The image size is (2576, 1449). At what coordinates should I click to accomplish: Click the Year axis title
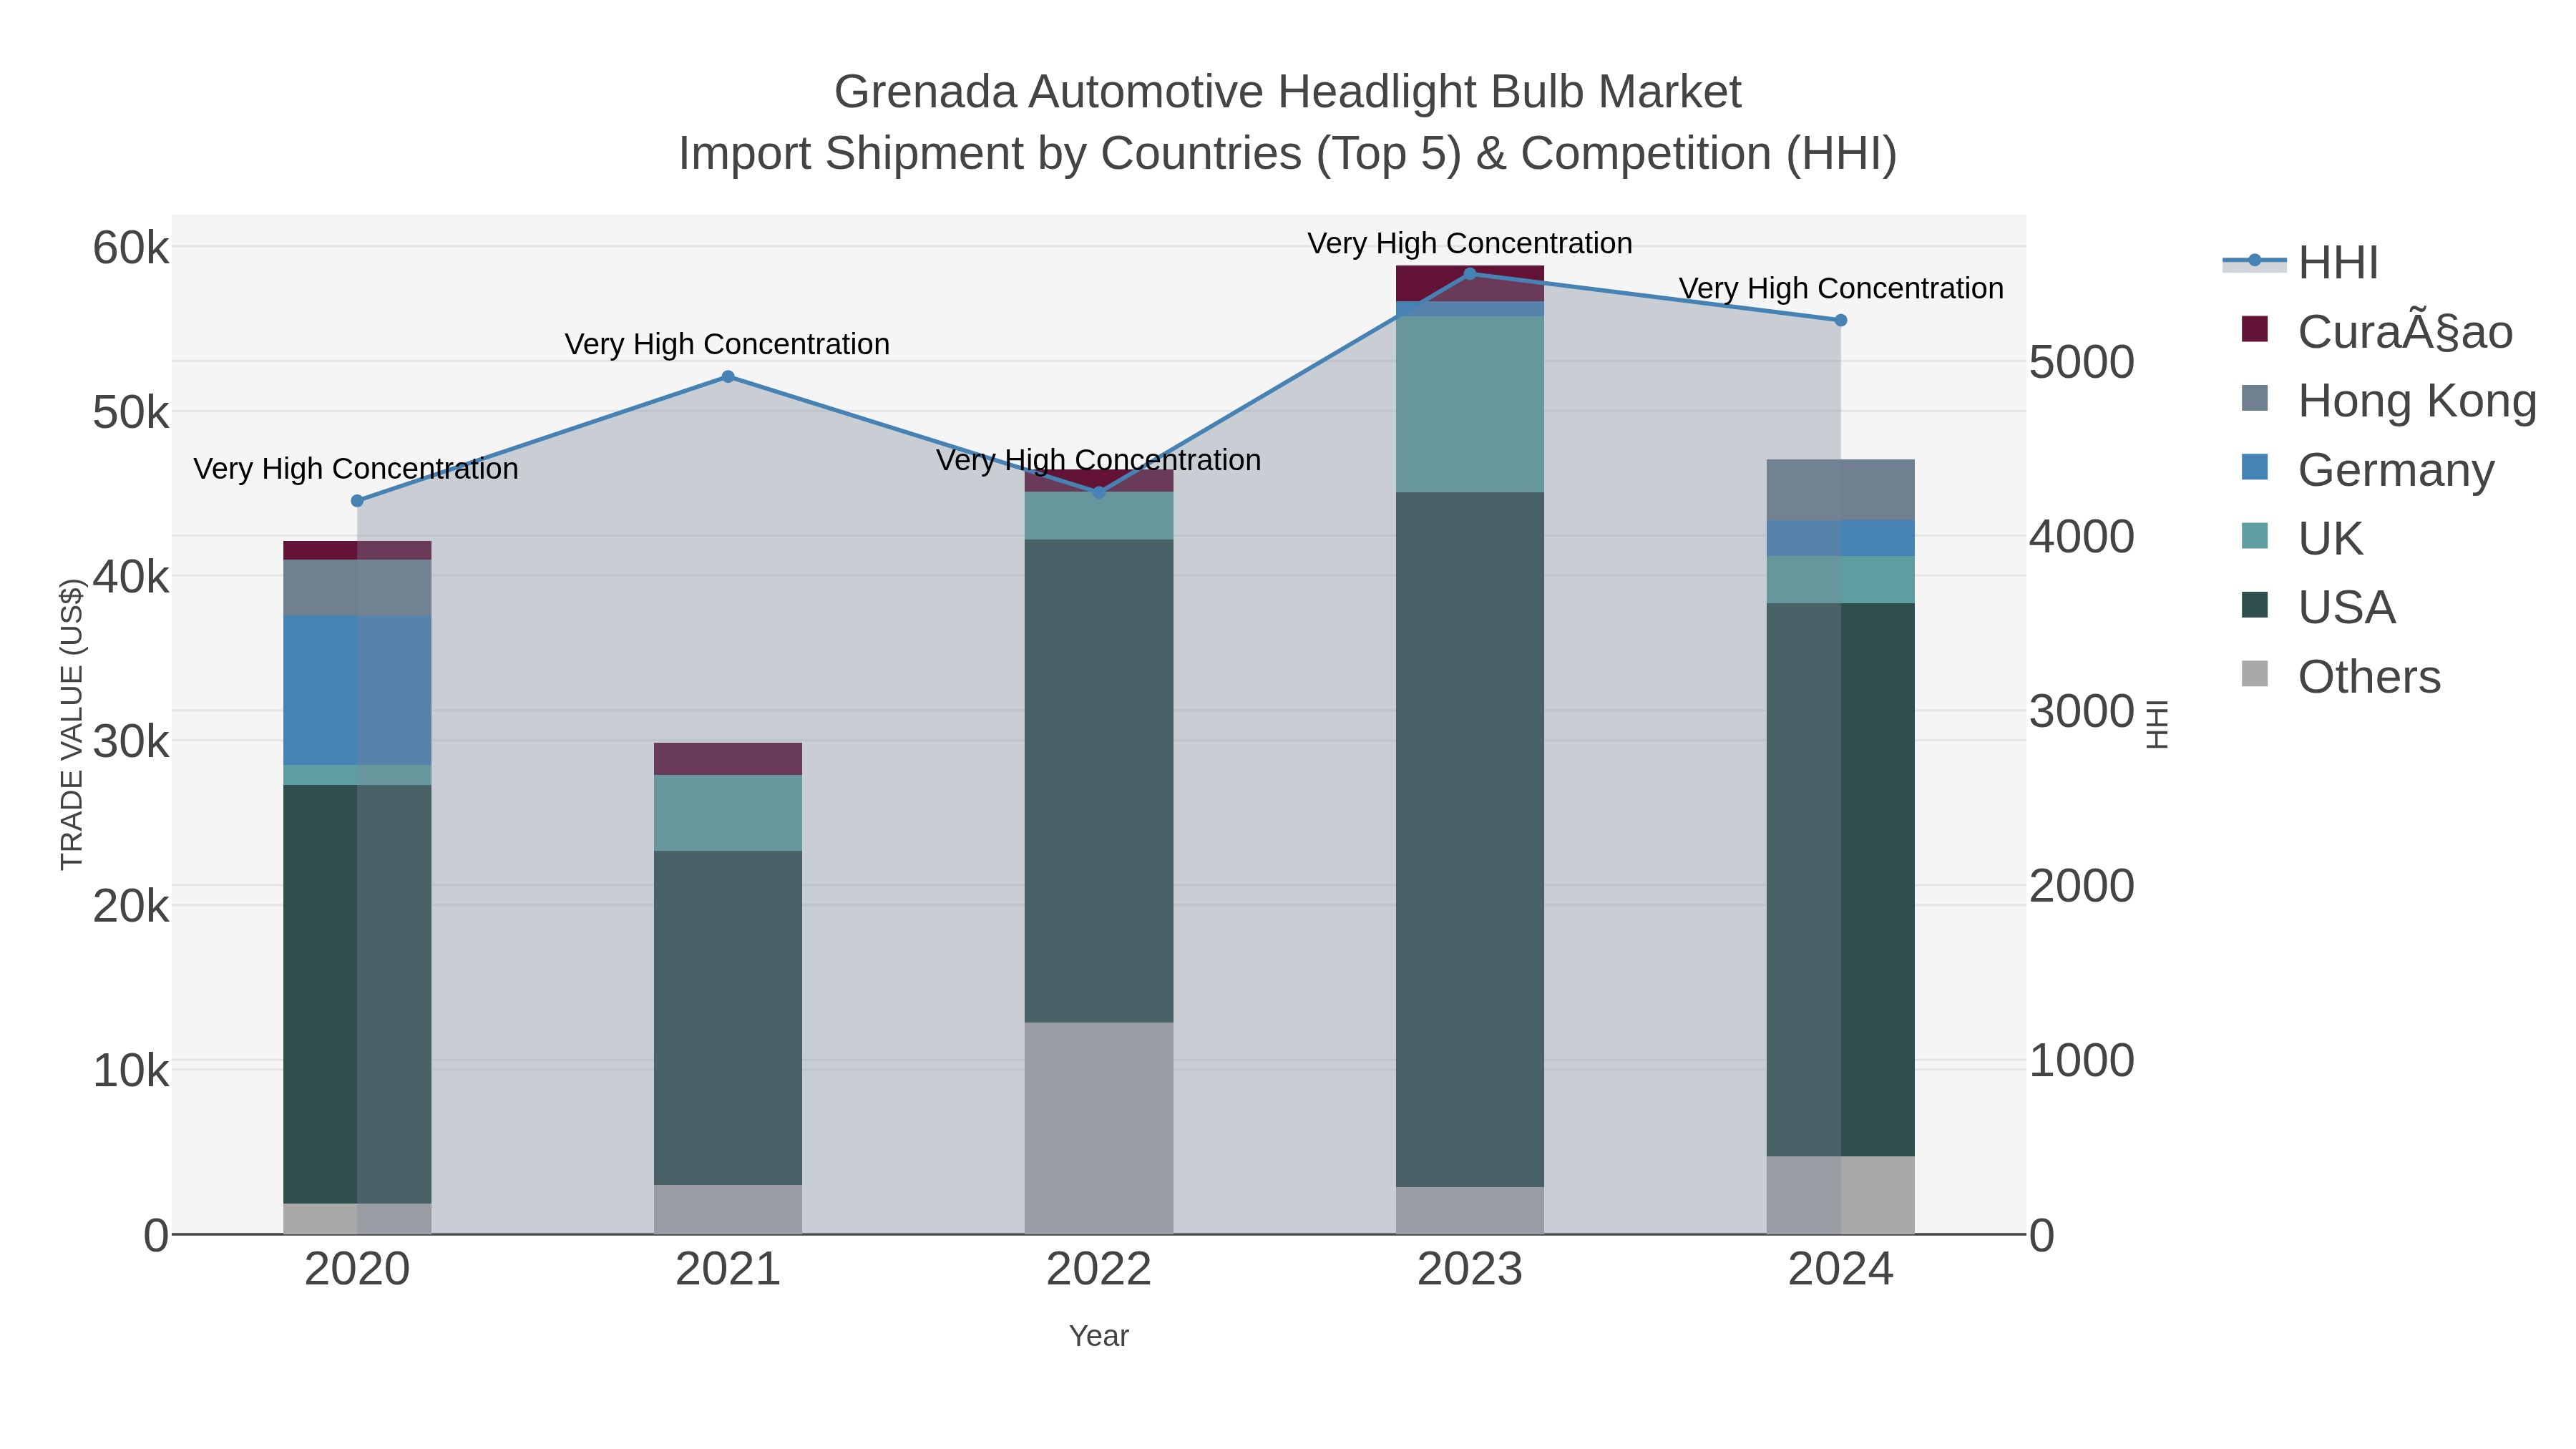(x=1099, y=1336)
